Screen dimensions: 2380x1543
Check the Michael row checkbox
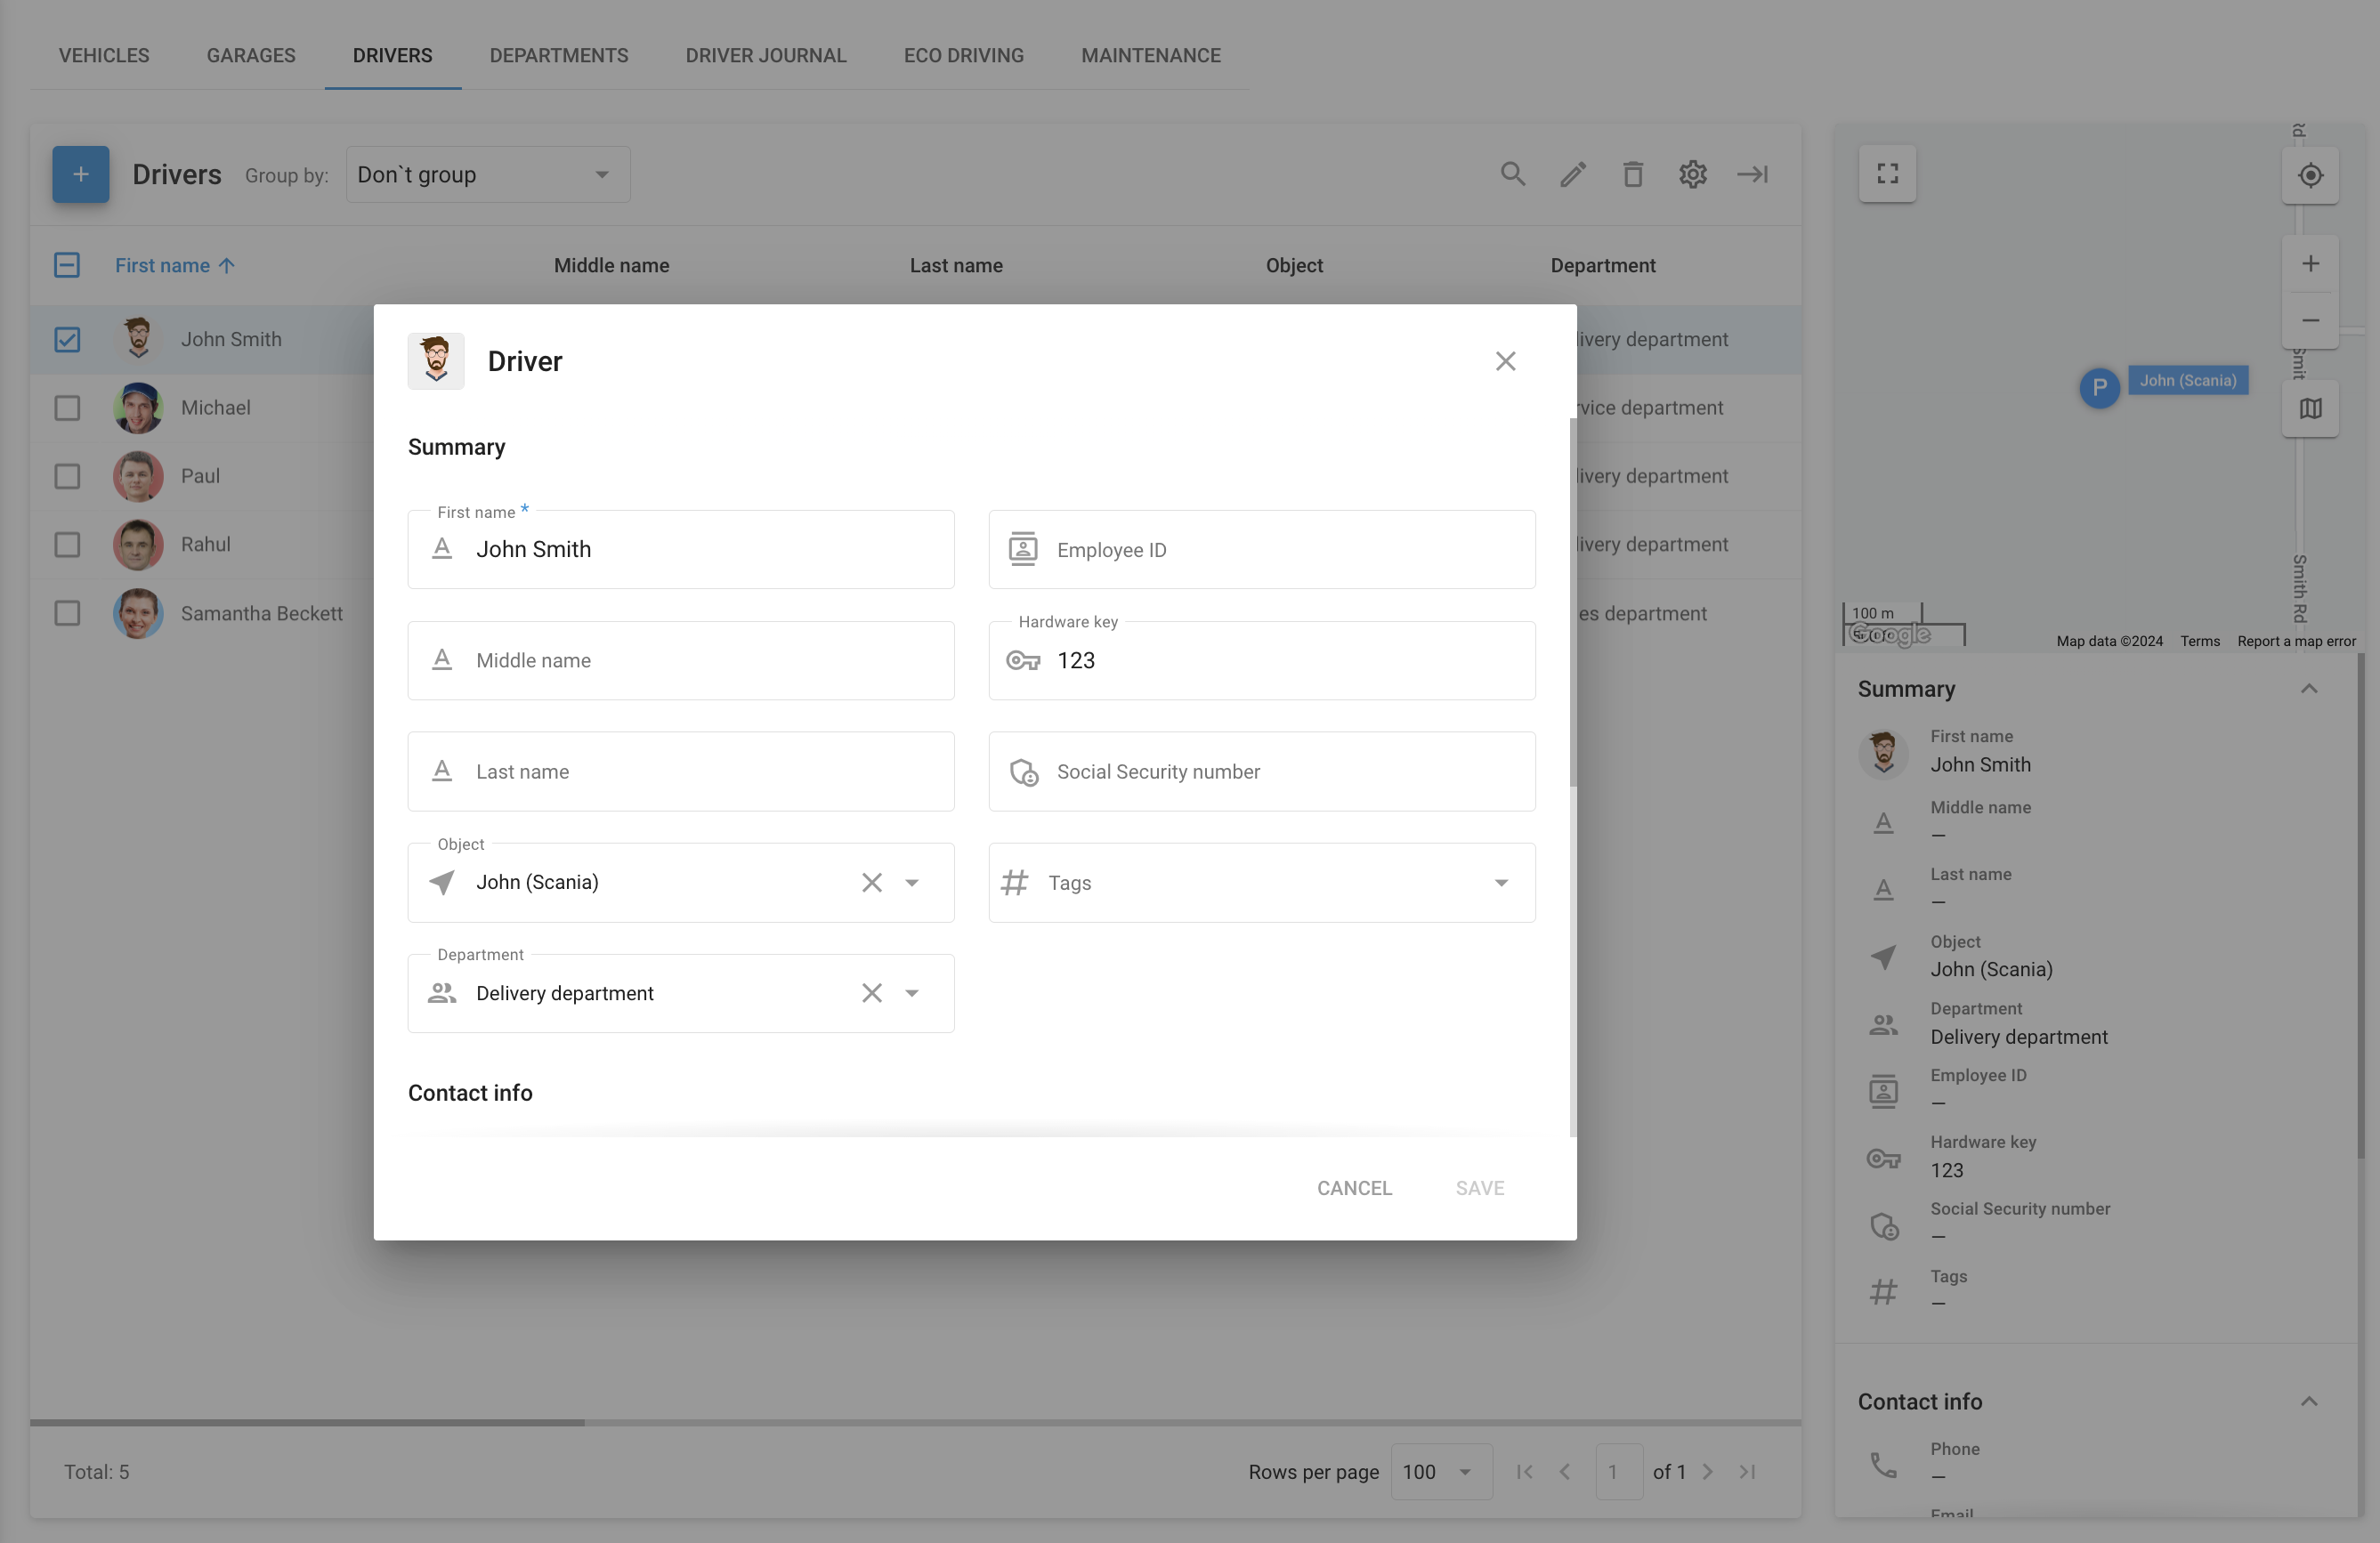pyautogui.click(x=67, y=408)
